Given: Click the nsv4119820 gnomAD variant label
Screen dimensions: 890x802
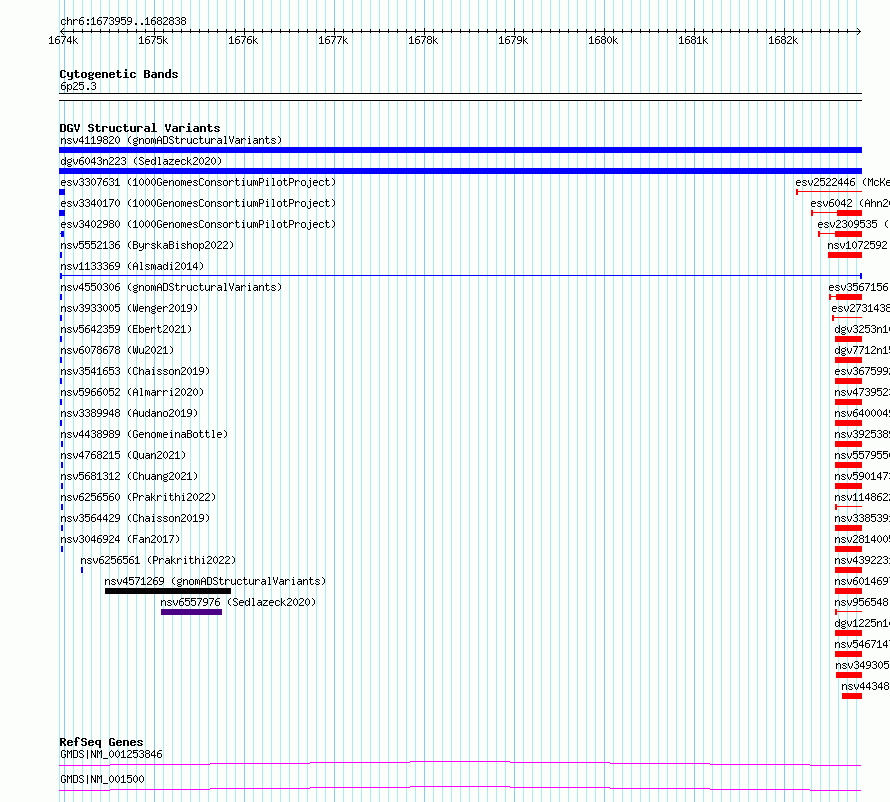Looking at the screenshot, I should [171, 140].
